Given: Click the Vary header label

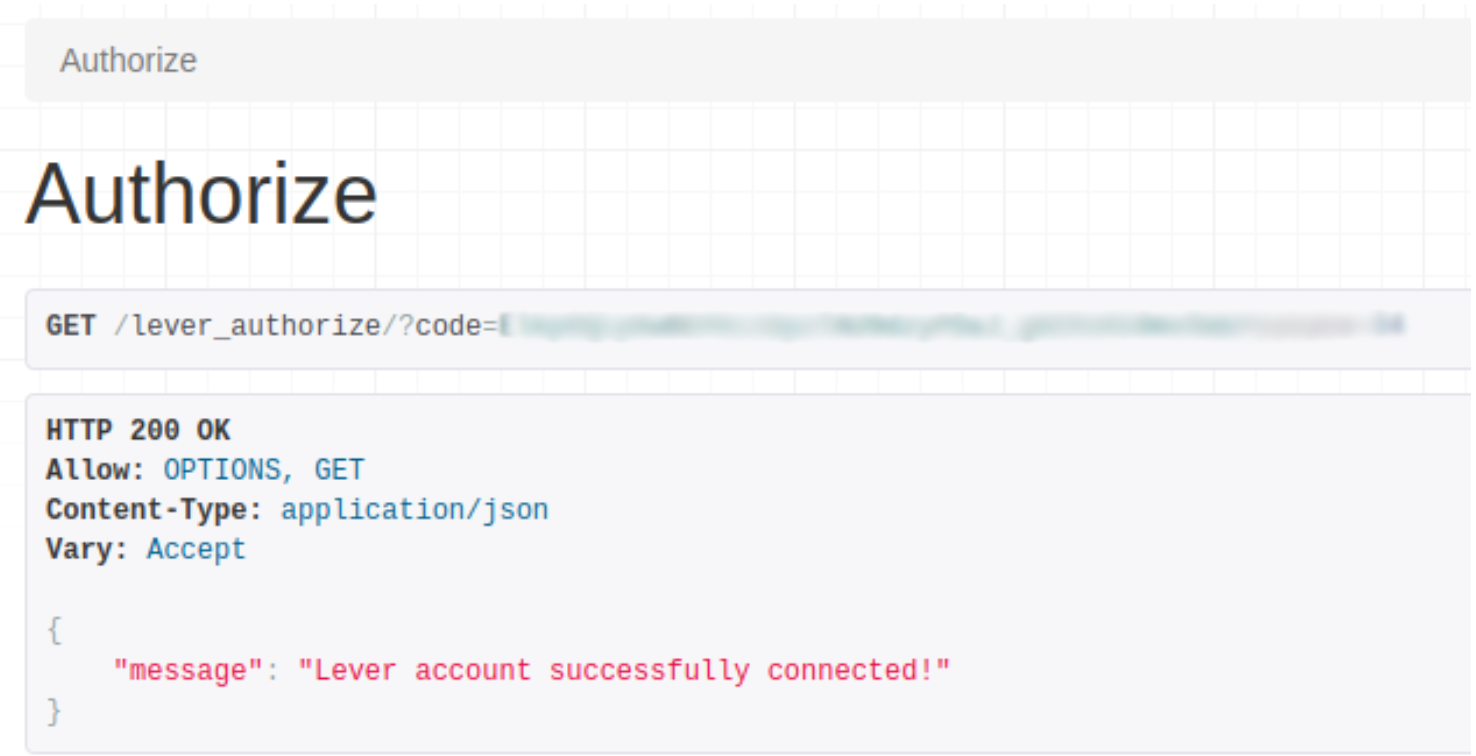Looking at the screenshot, I should click(88, 550).
